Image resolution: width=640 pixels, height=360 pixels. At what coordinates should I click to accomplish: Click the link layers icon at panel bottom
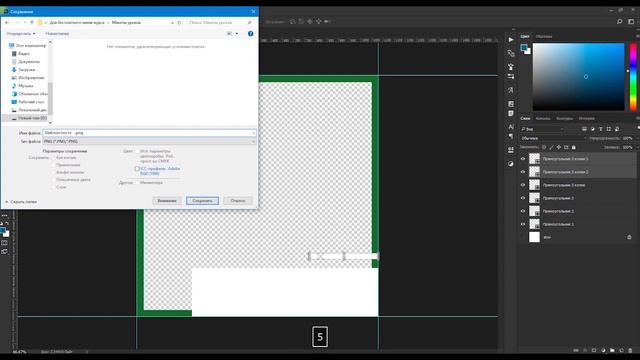coord(576,350)
